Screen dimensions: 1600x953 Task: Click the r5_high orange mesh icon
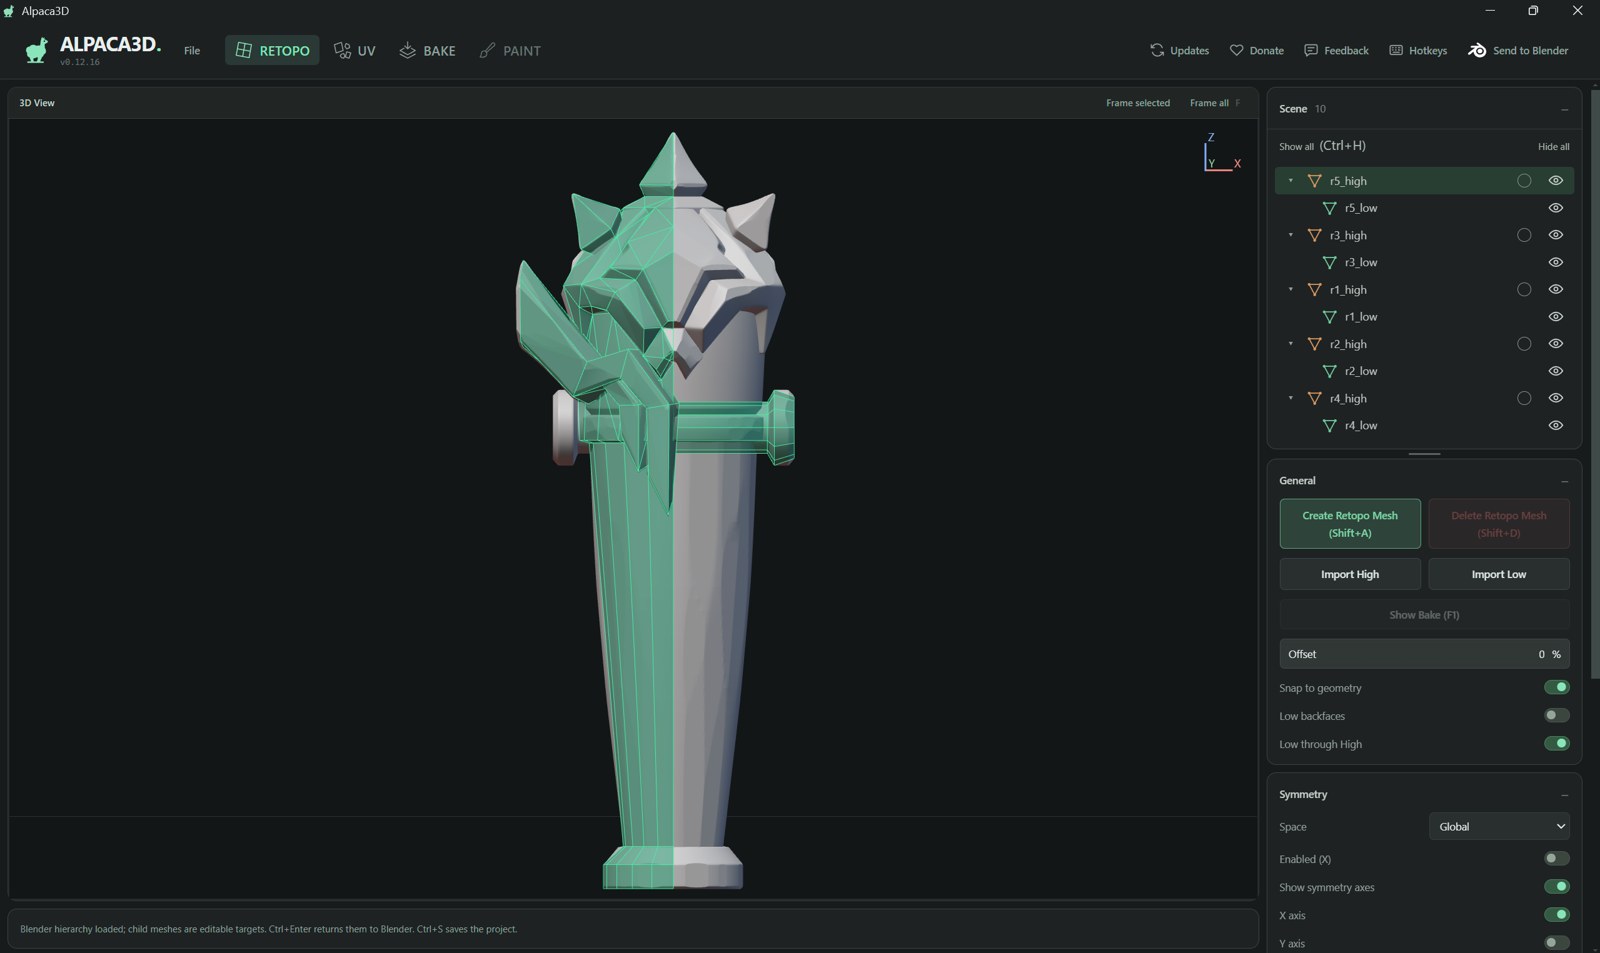click(x=1314, y=181)
